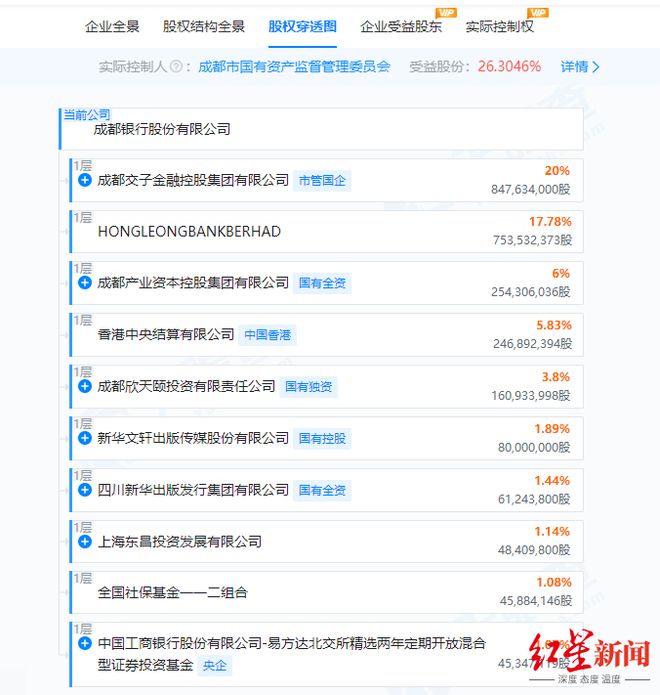660x695 pixels.
Task: Open the VIP 实际控制权 tab
Action: [500, 27]
